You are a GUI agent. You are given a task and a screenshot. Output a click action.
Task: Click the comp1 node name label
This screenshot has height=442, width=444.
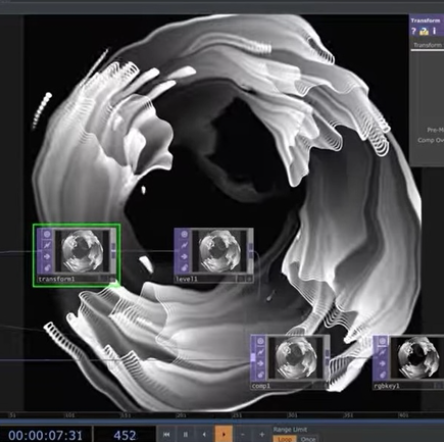(261, 386)
